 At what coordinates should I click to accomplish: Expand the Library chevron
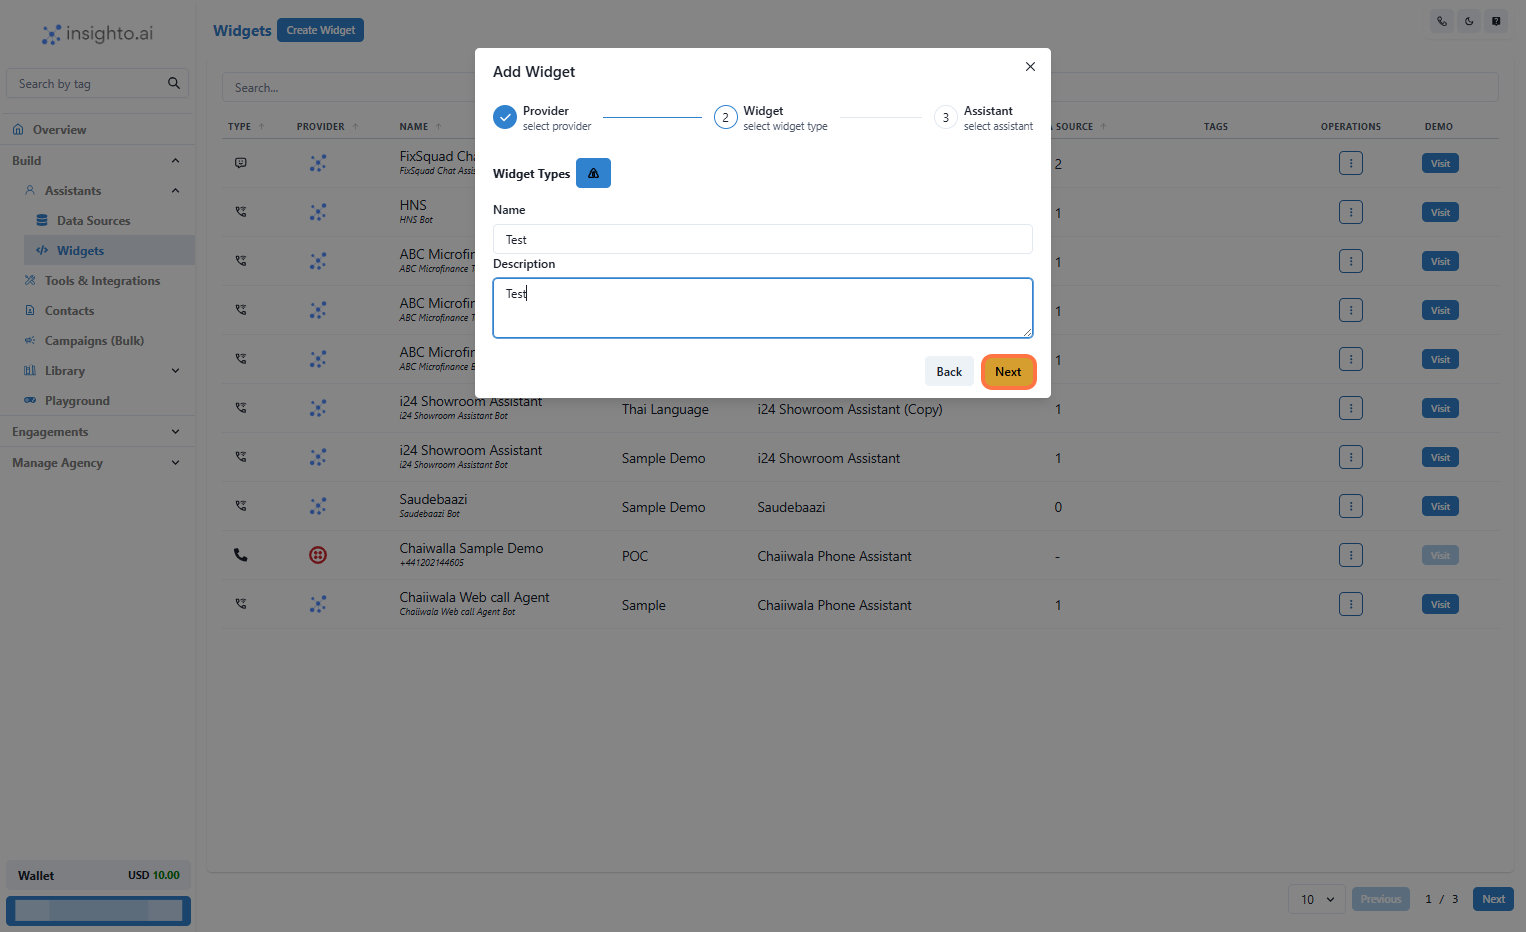click(x=176, y=371)
